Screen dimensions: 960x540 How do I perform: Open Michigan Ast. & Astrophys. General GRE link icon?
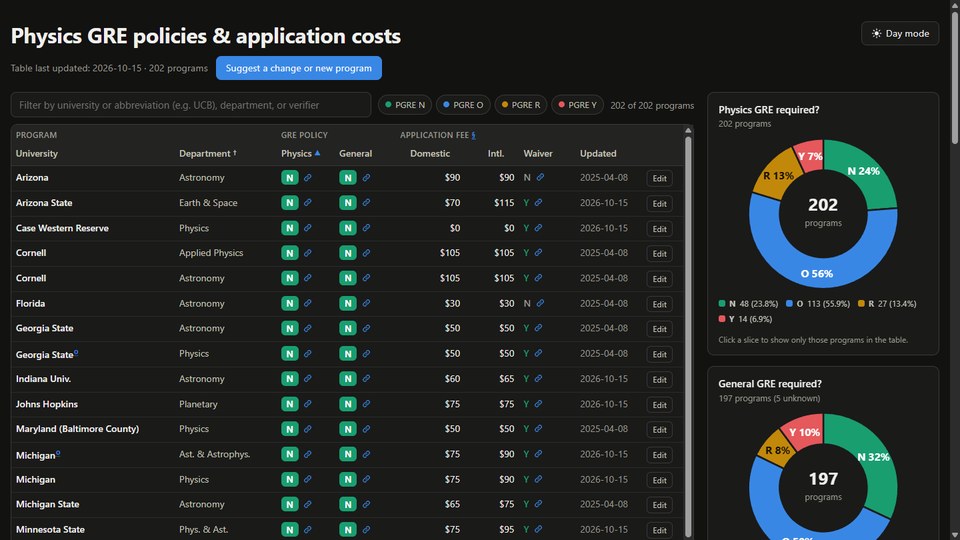(366, 454)
